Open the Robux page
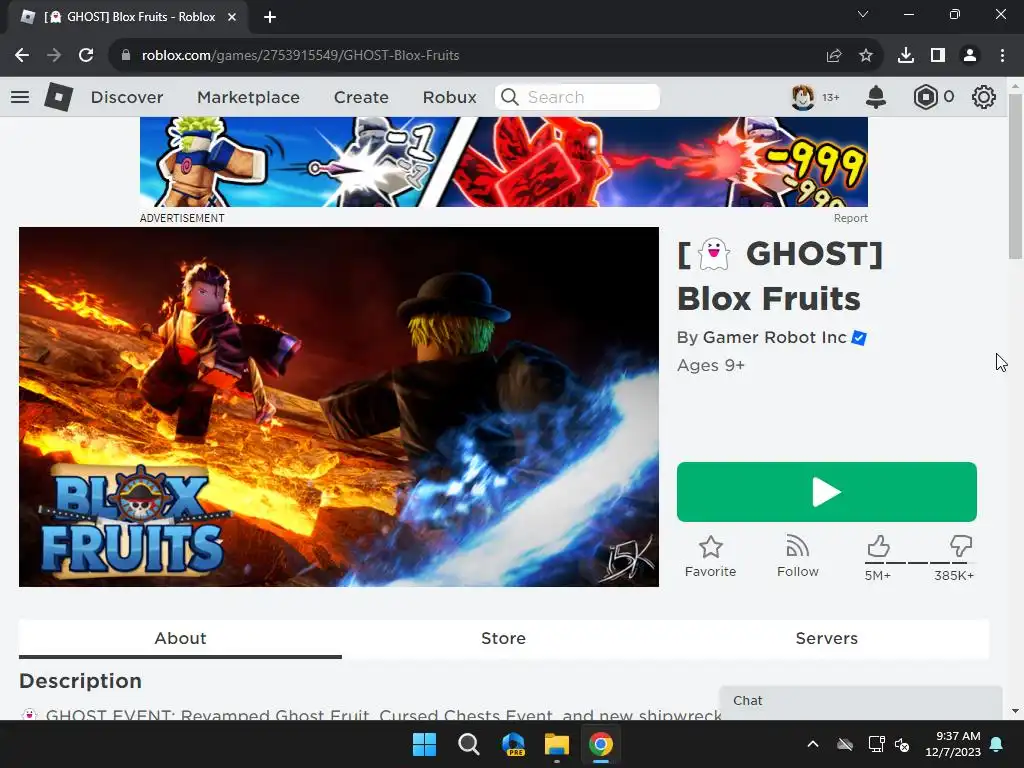Screen dimensions: 1024x768 (x=449, y=97)
